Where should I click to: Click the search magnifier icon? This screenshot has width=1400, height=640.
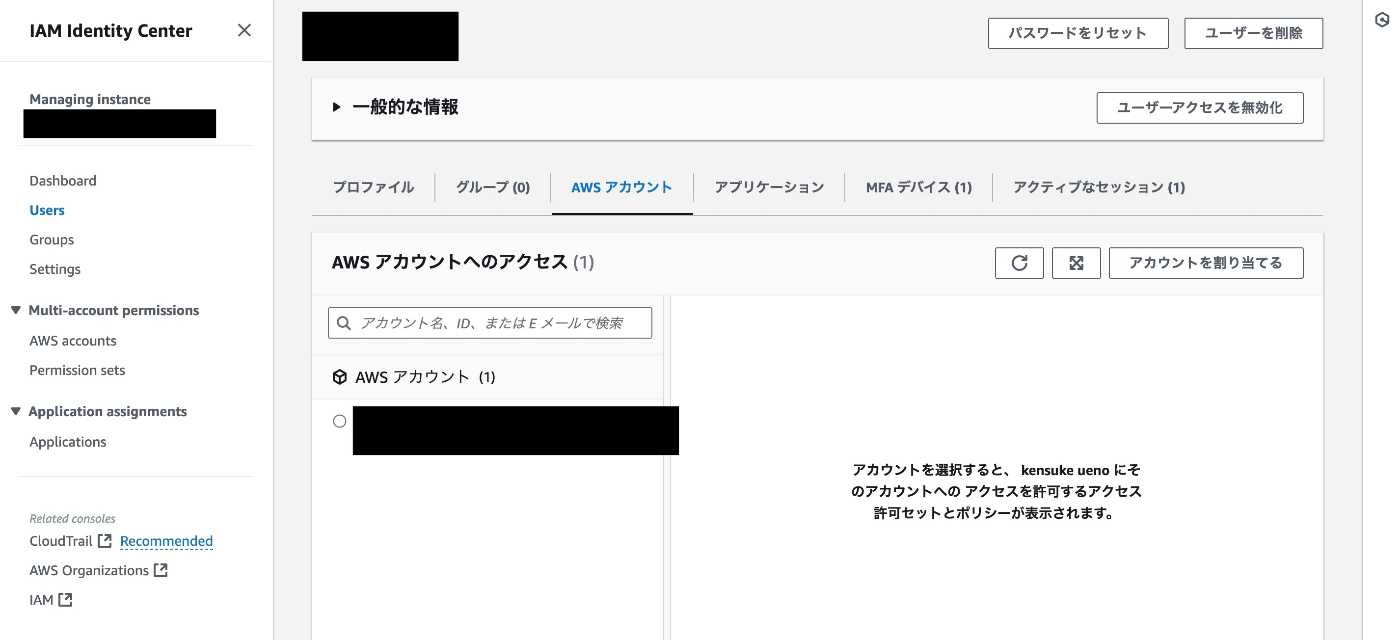tap(344, 323)
